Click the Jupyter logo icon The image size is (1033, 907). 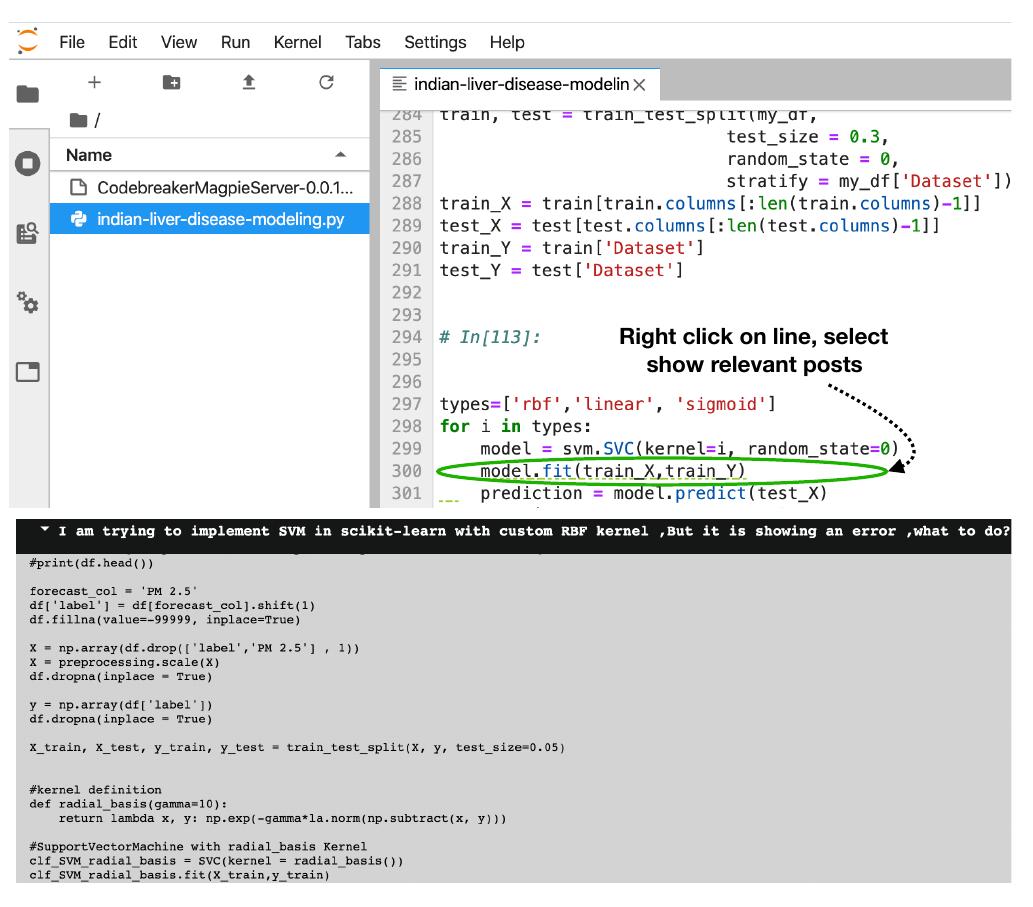pos(28,41)
